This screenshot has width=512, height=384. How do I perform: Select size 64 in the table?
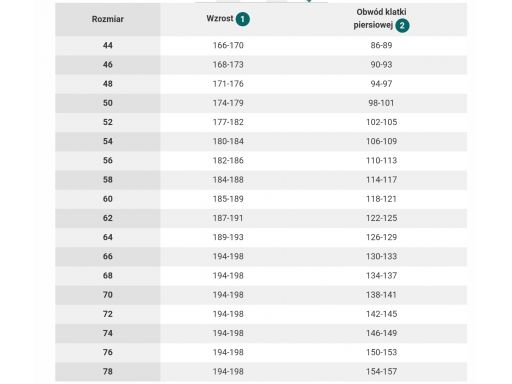pyautogui.click(x=108, y=237)
